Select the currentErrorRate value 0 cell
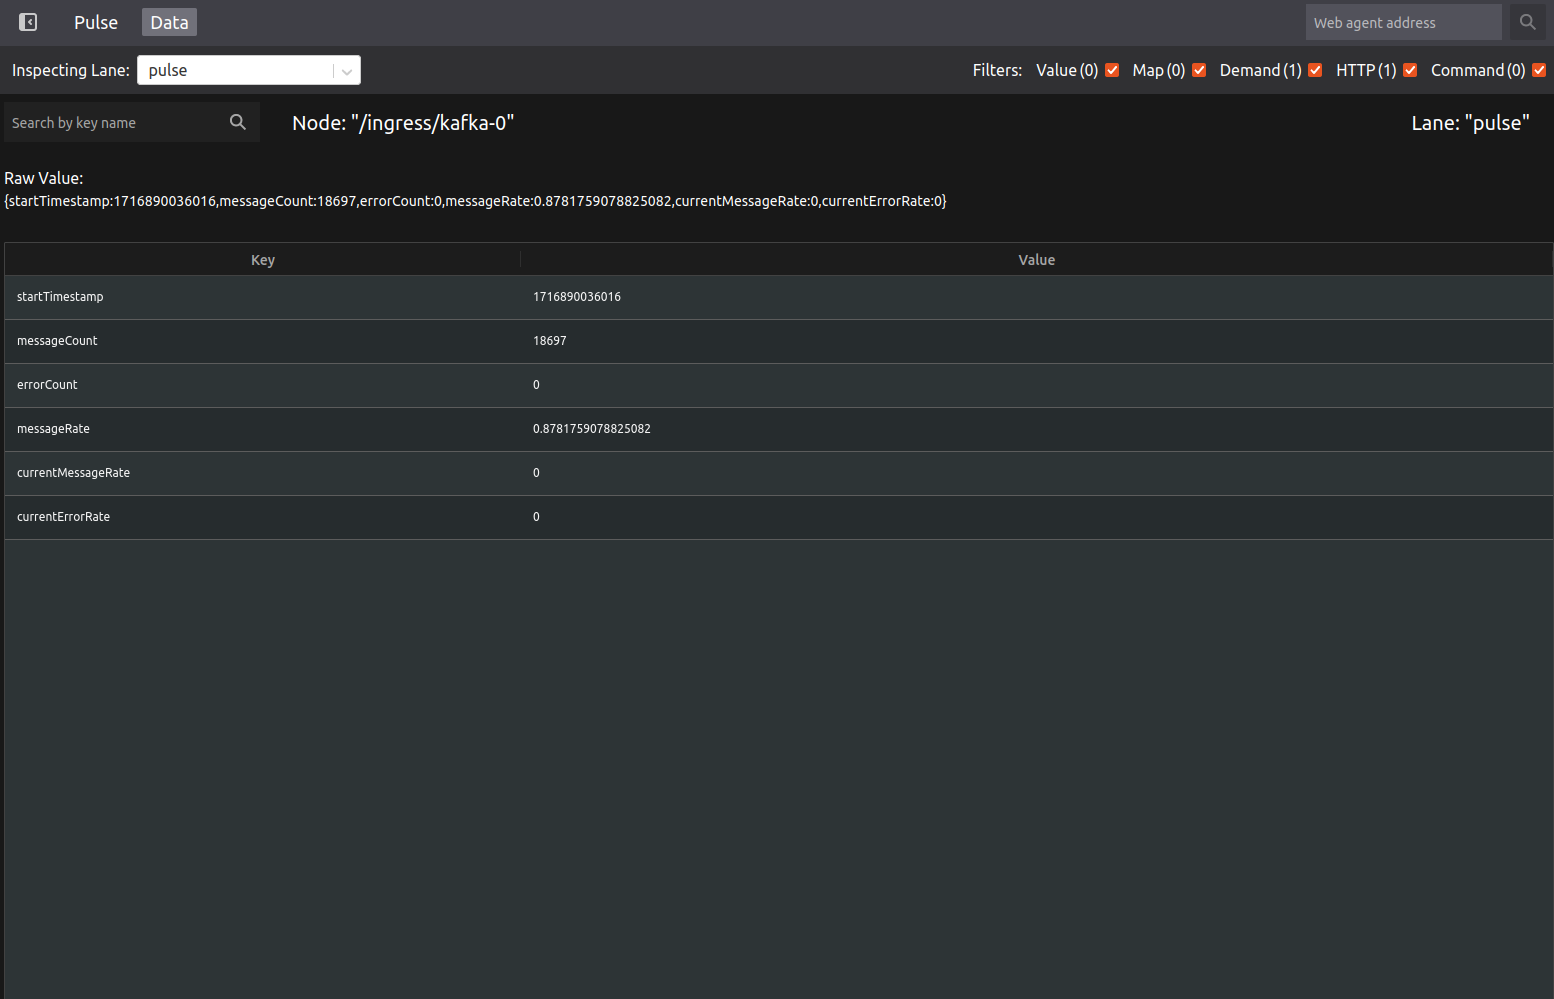 click(x=1037, y=517)
